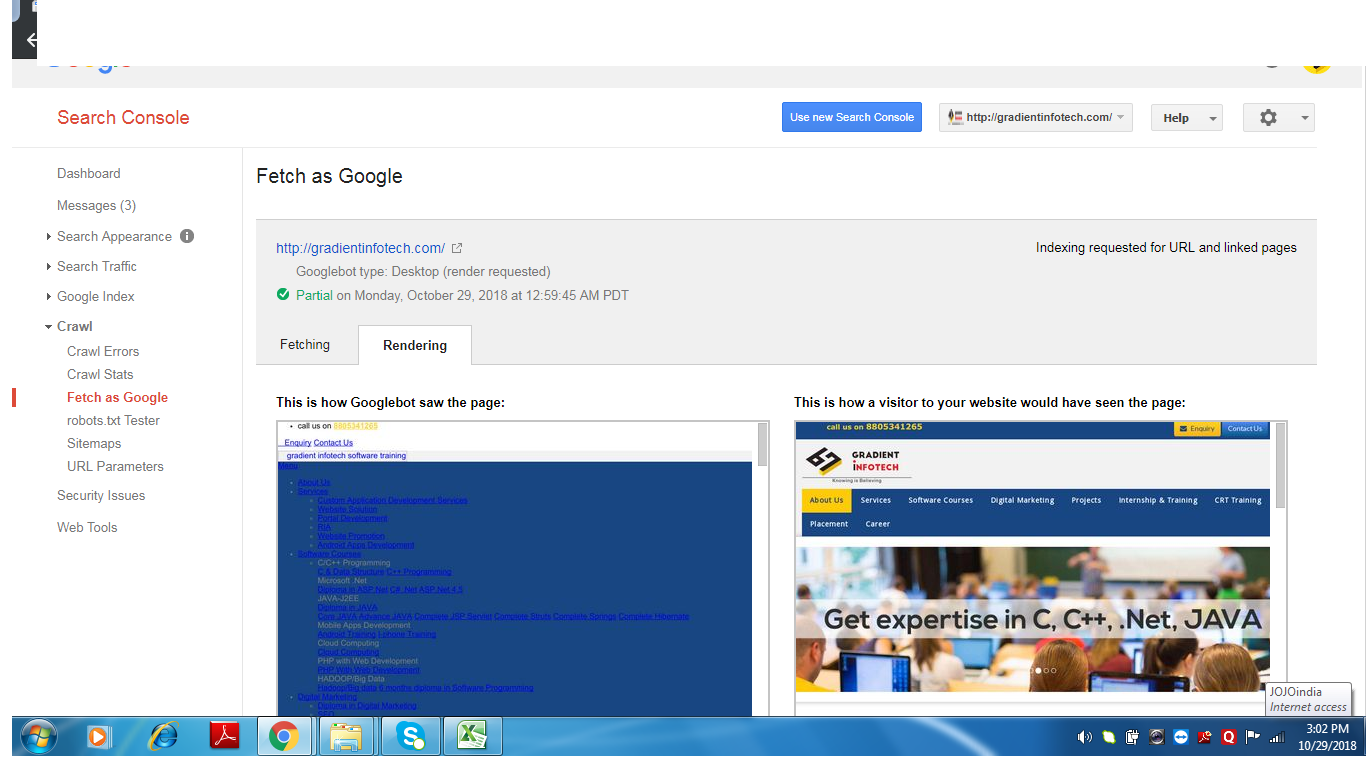
Task: Collapse the Crawl section
Action: [49, 327]
